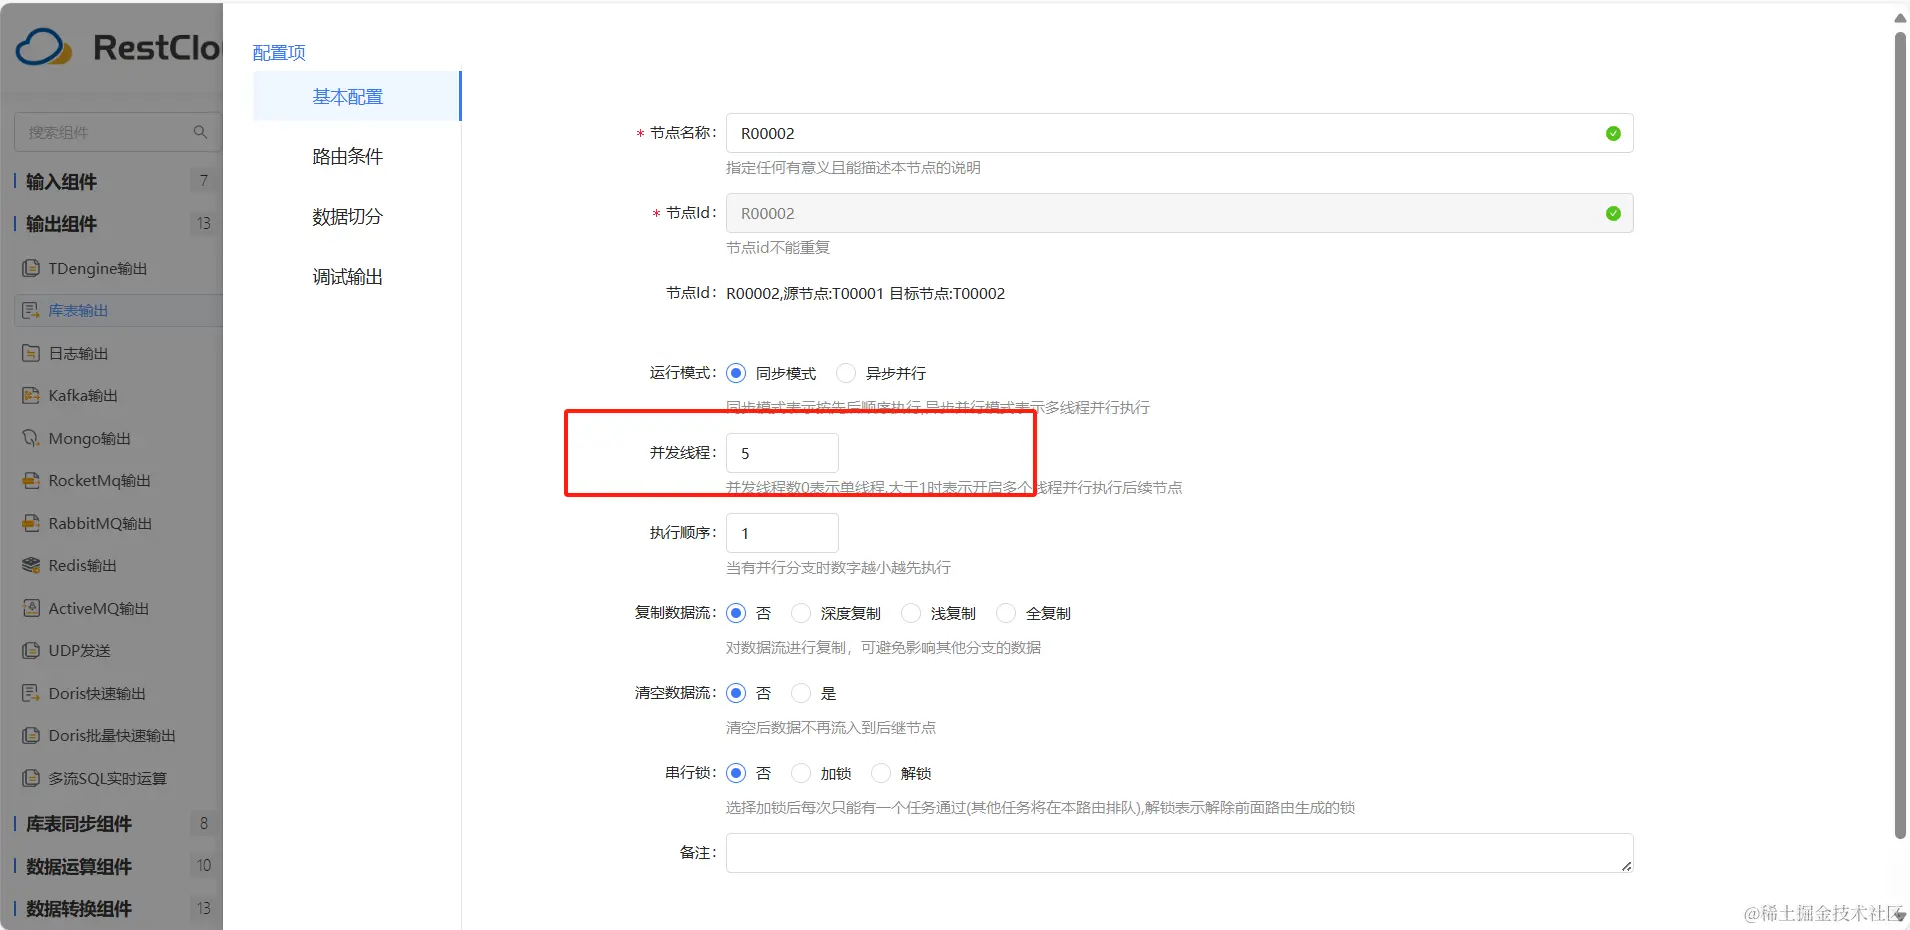Click scrollbar down arrow at bottom
This screenshot has height=930, width=1910.
point(1900,915)
